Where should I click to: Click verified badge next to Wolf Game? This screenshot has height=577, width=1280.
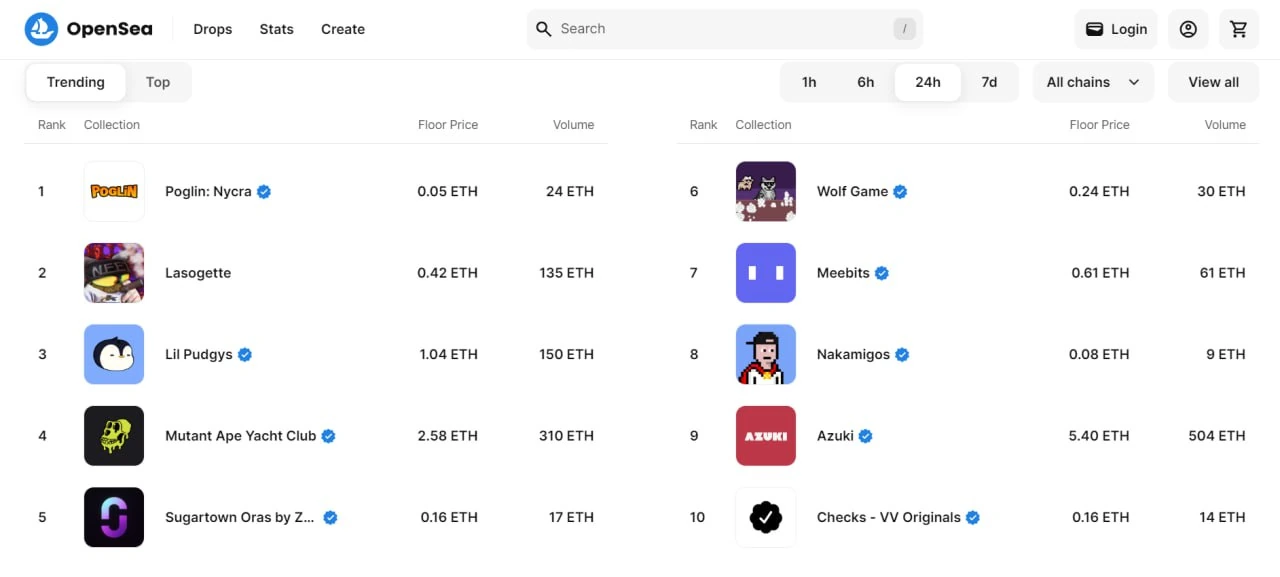(x=900, y=191)
